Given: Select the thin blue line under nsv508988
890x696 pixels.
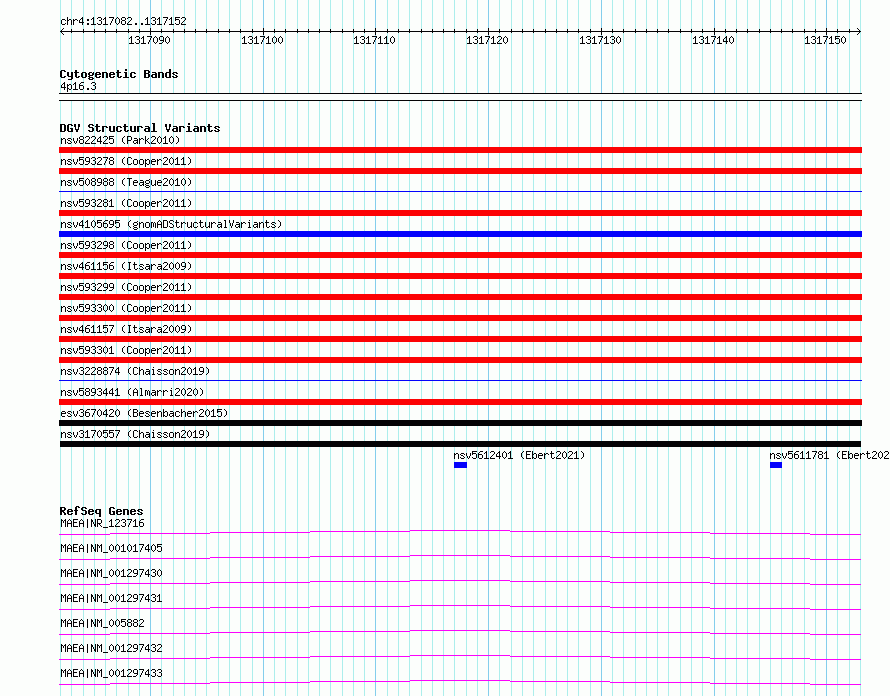Looking at the screenshot, I should coord(460,191).
